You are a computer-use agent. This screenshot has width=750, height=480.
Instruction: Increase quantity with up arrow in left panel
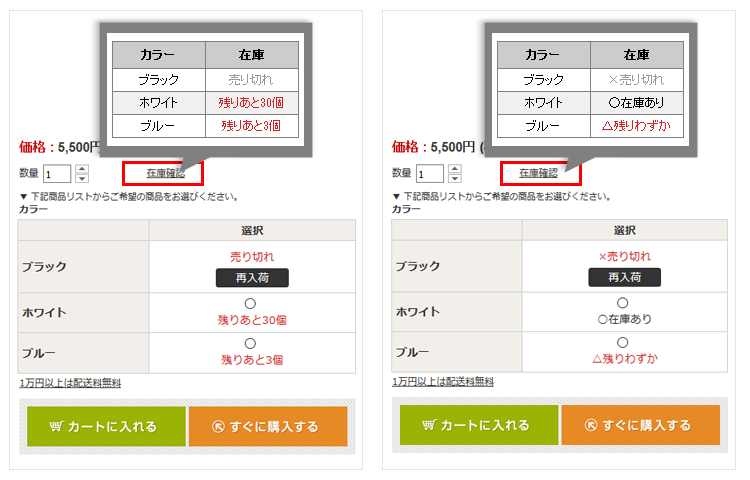click(x=82, y=169)
